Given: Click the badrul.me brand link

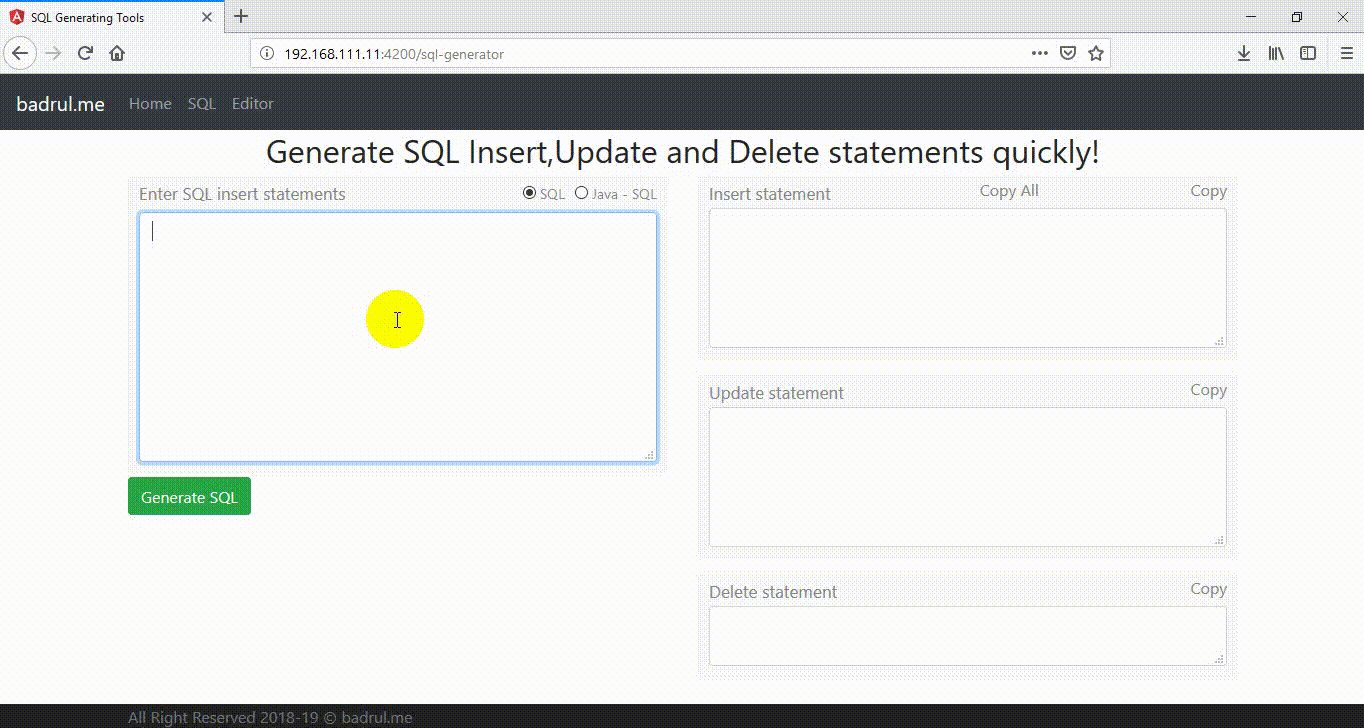Looking at the screenshot, I should pyautogui.click(x=61, y=104).
